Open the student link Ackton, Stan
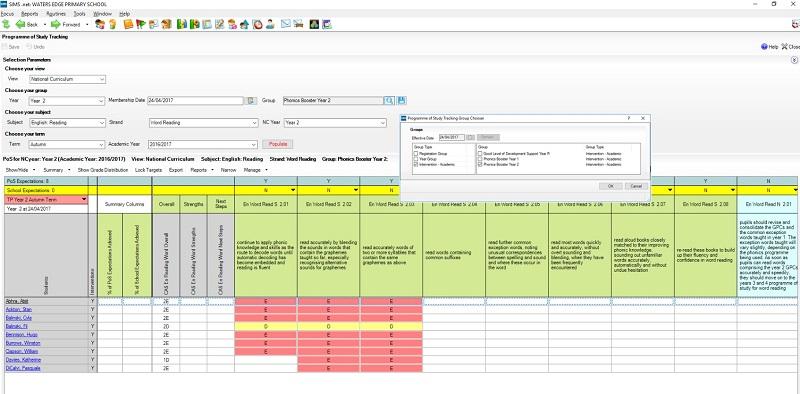The image size is (800, 394). (x=18, y=309)
